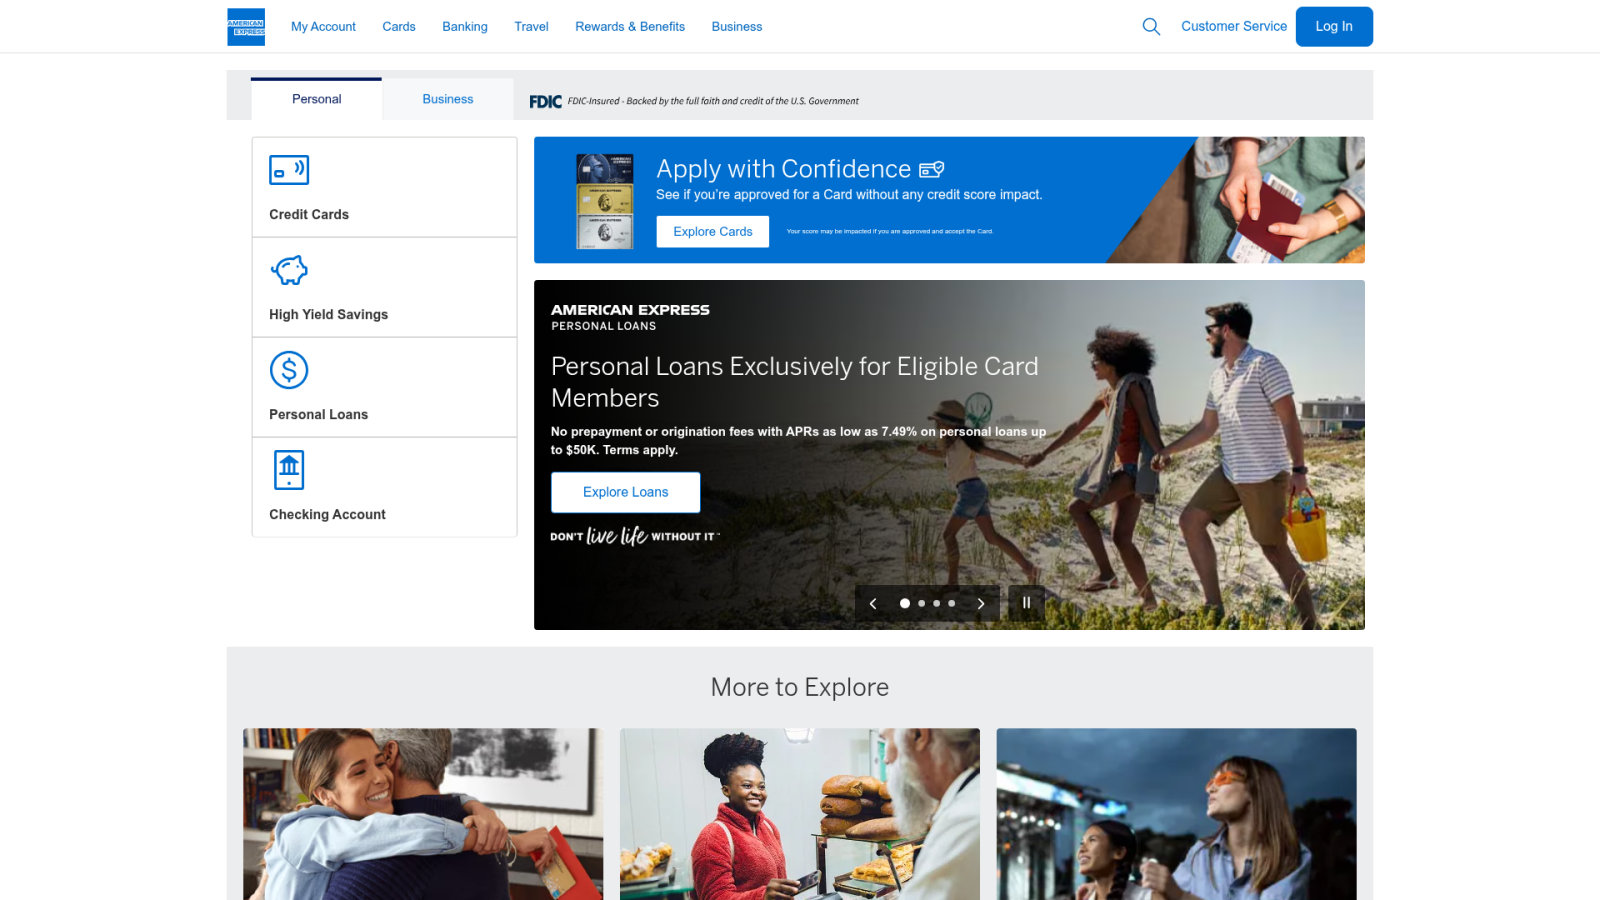1600x900 pixels.
Task: Click the FDIC logo
Action: point(545,101)
